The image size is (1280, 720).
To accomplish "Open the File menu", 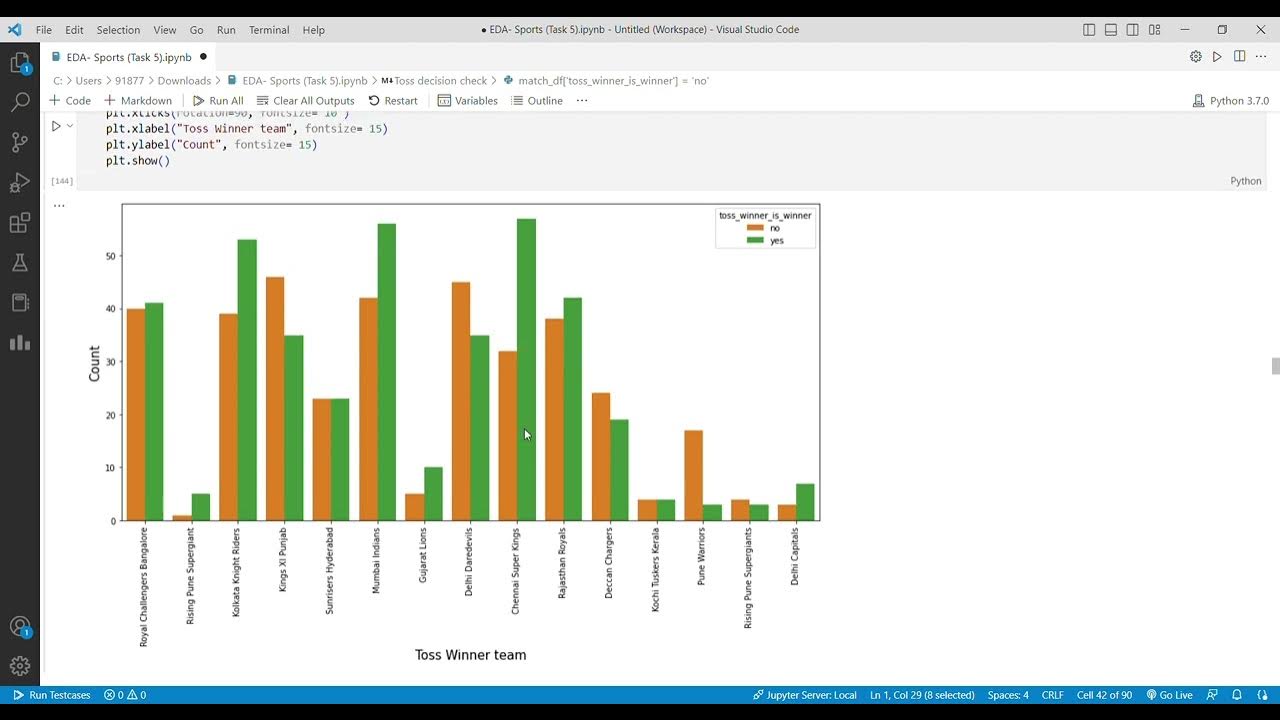I will point(44,30).
